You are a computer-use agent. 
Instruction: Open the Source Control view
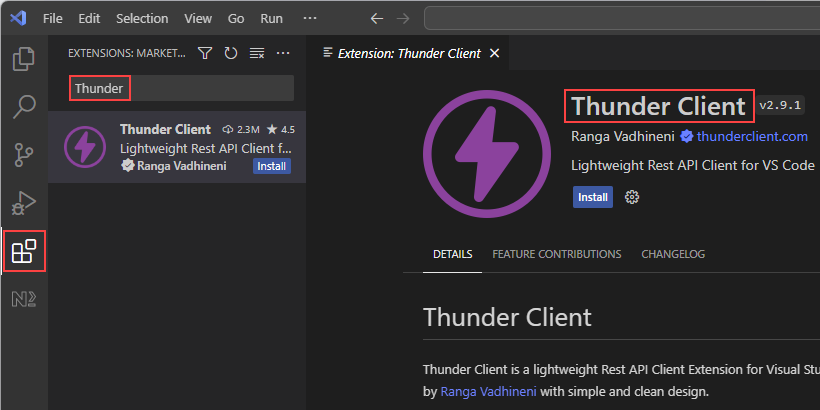(x=24, y=155)
